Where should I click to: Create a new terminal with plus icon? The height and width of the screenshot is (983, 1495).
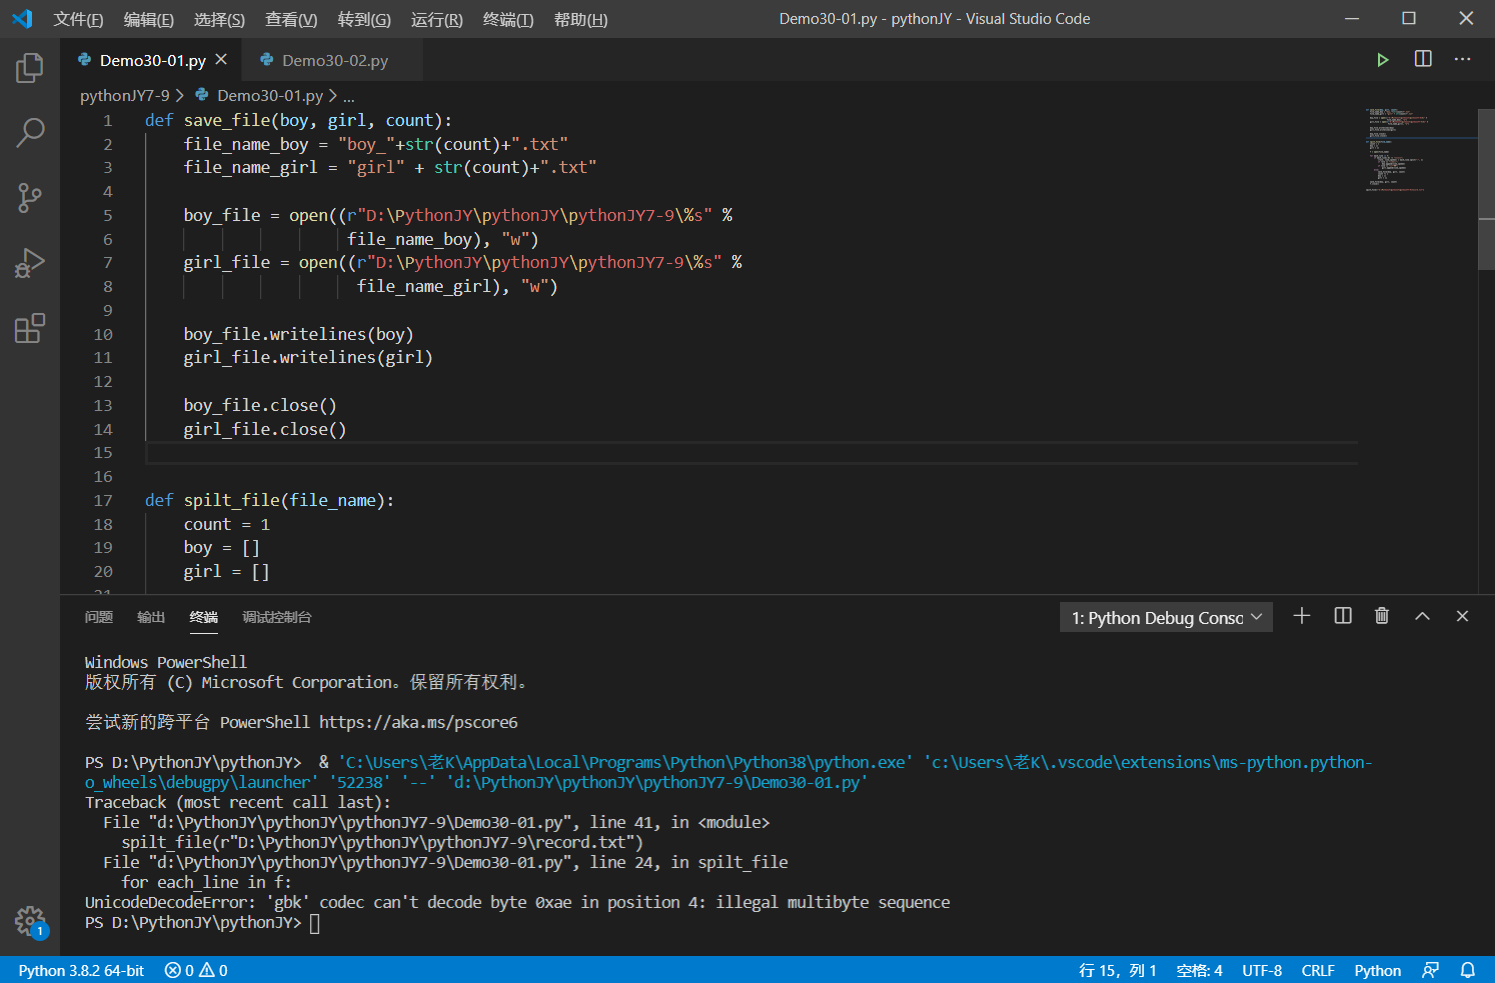click(x=1301, y=616)
